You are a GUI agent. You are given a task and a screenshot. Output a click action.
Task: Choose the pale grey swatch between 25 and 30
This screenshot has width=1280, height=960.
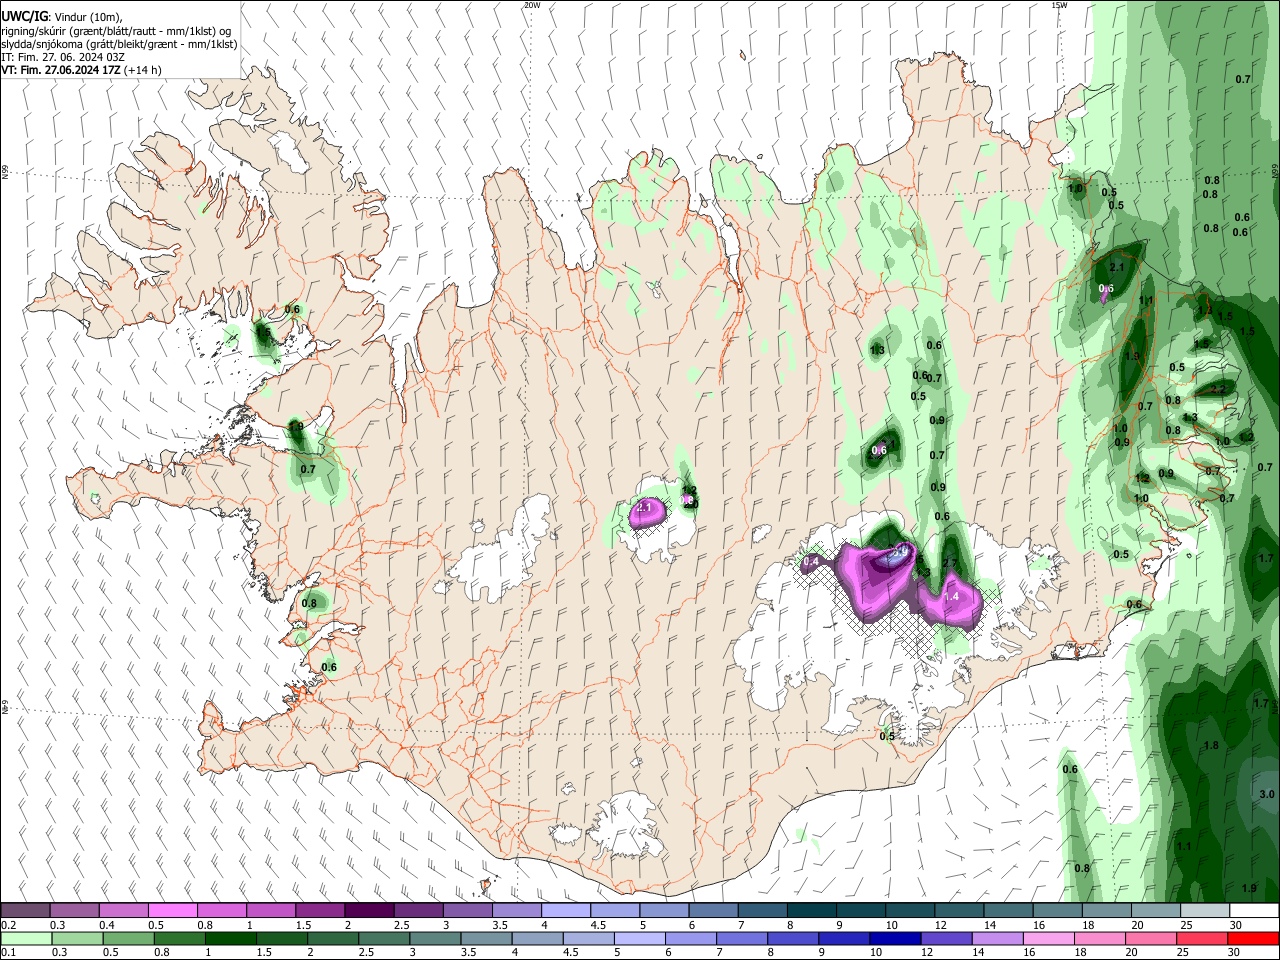click(x=1205, y=910)
